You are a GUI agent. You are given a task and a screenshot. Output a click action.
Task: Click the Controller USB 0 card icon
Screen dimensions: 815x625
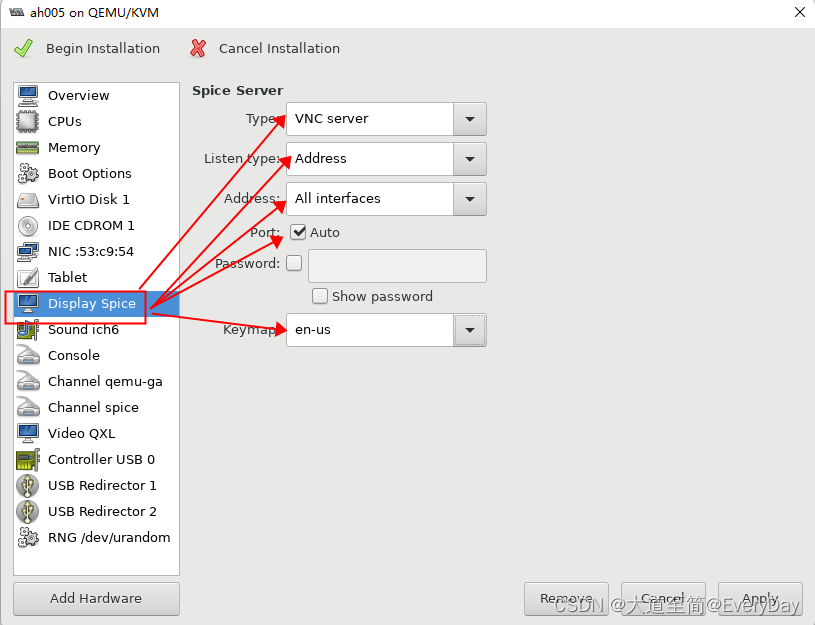coord(28,460)
